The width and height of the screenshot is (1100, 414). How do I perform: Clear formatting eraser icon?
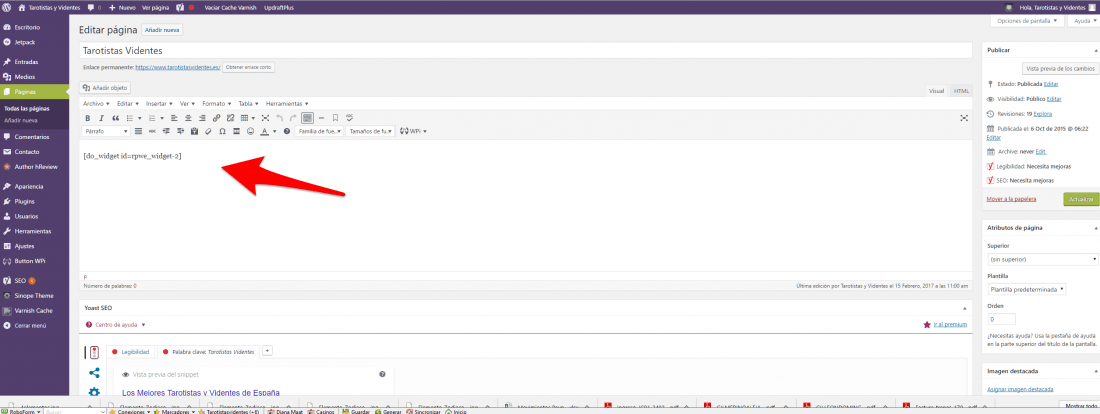pos(208,131)
